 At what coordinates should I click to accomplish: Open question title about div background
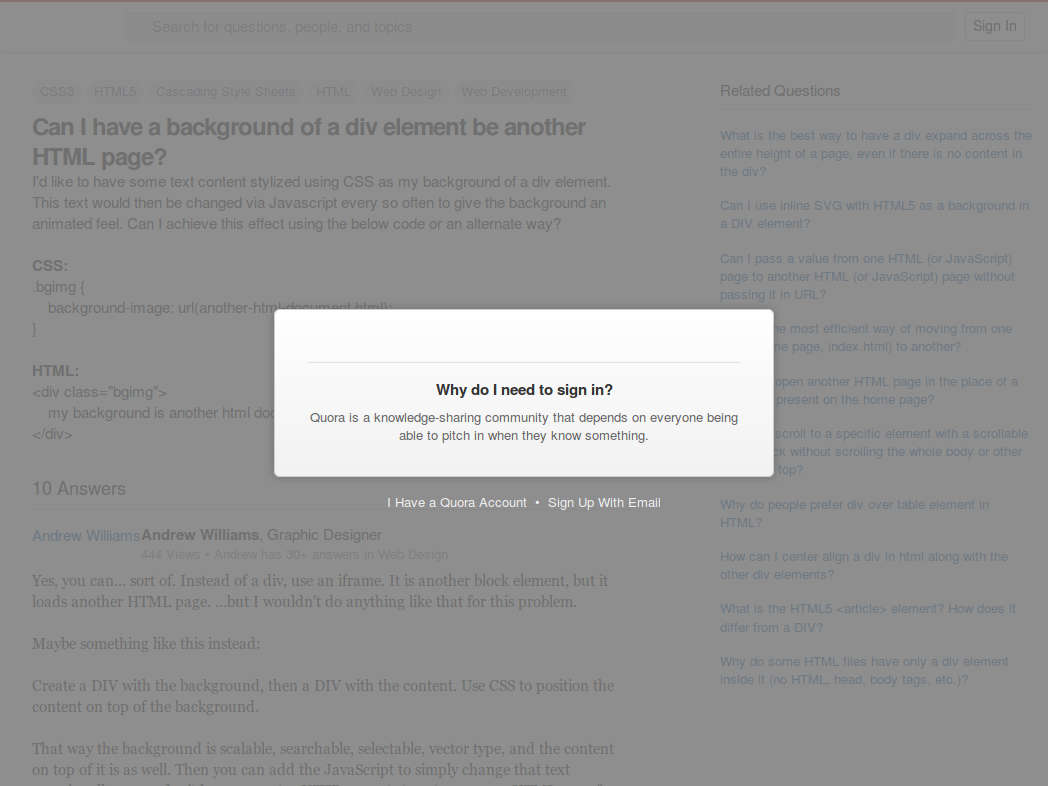pos(309,142)
